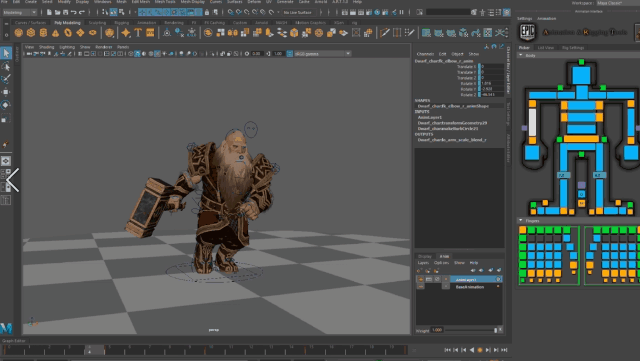This screenshot has height=361, width=640.
Task: Select the Lasso tool in toolbox
Action: (6, 66)
